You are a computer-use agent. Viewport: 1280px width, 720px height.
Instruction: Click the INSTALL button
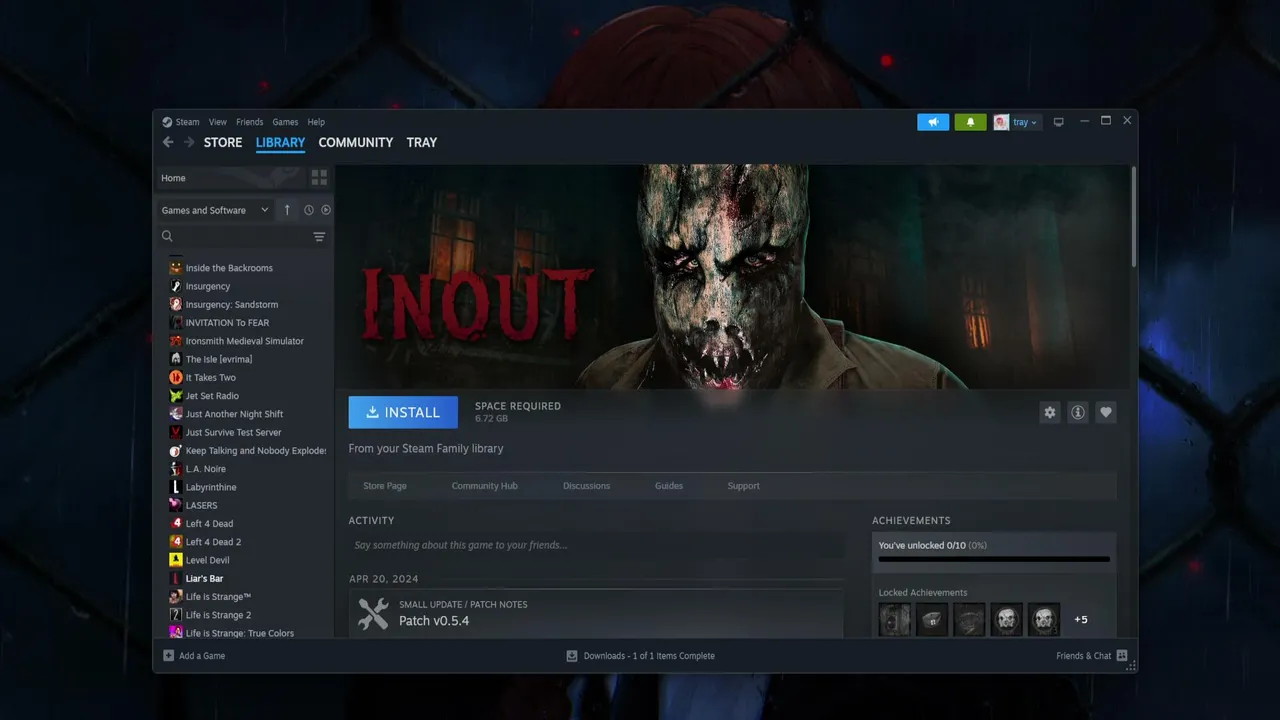click(x=403, y=412)
